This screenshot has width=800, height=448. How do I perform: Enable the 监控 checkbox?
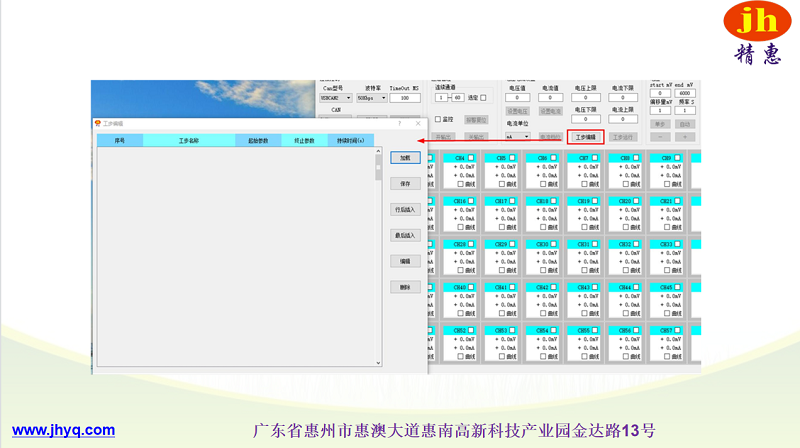(437, 119)
